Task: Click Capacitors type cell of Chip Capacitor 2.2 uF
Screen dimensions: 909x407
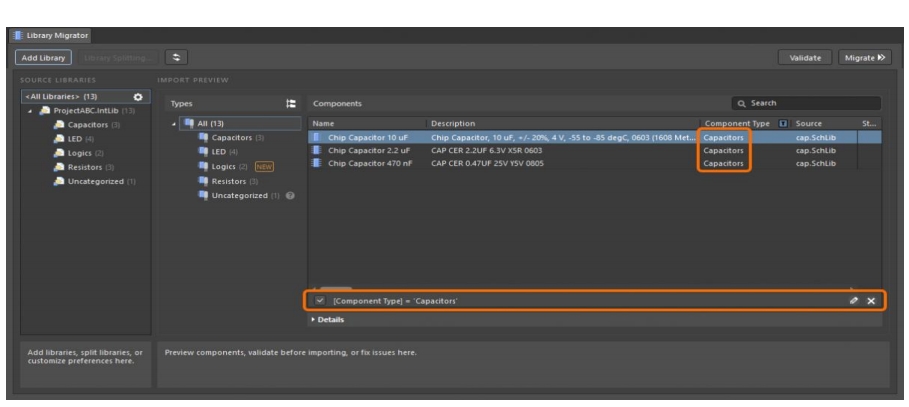Action: pos(723,150)
